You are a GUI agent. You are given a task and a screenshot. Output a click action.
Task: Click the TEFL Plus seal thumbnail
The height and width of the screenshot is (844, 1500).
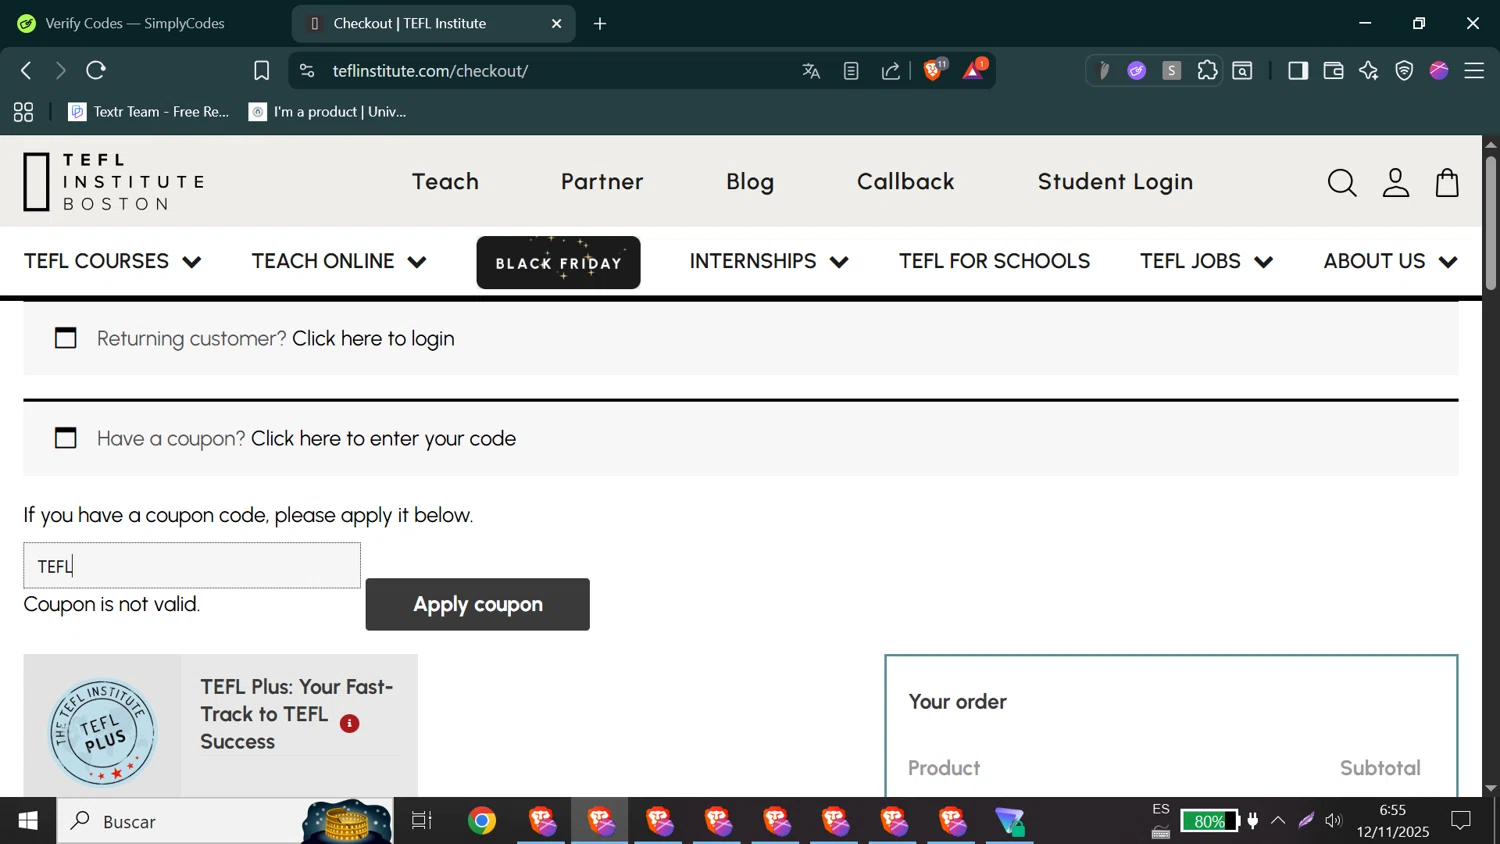tap(102, 731)
